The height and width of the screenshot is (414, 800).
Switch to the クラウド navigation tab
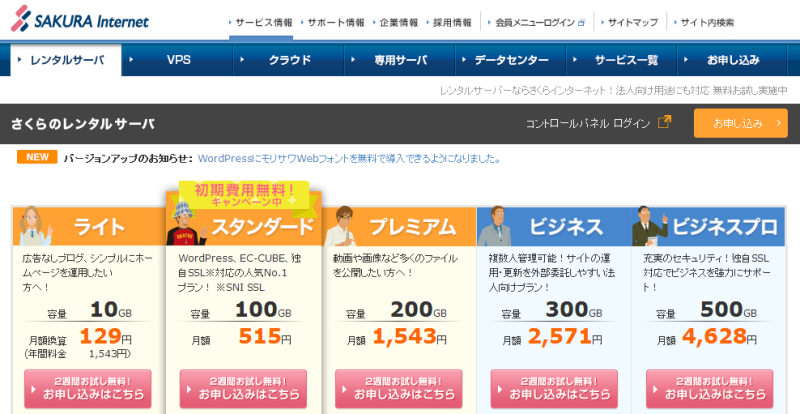289,60
